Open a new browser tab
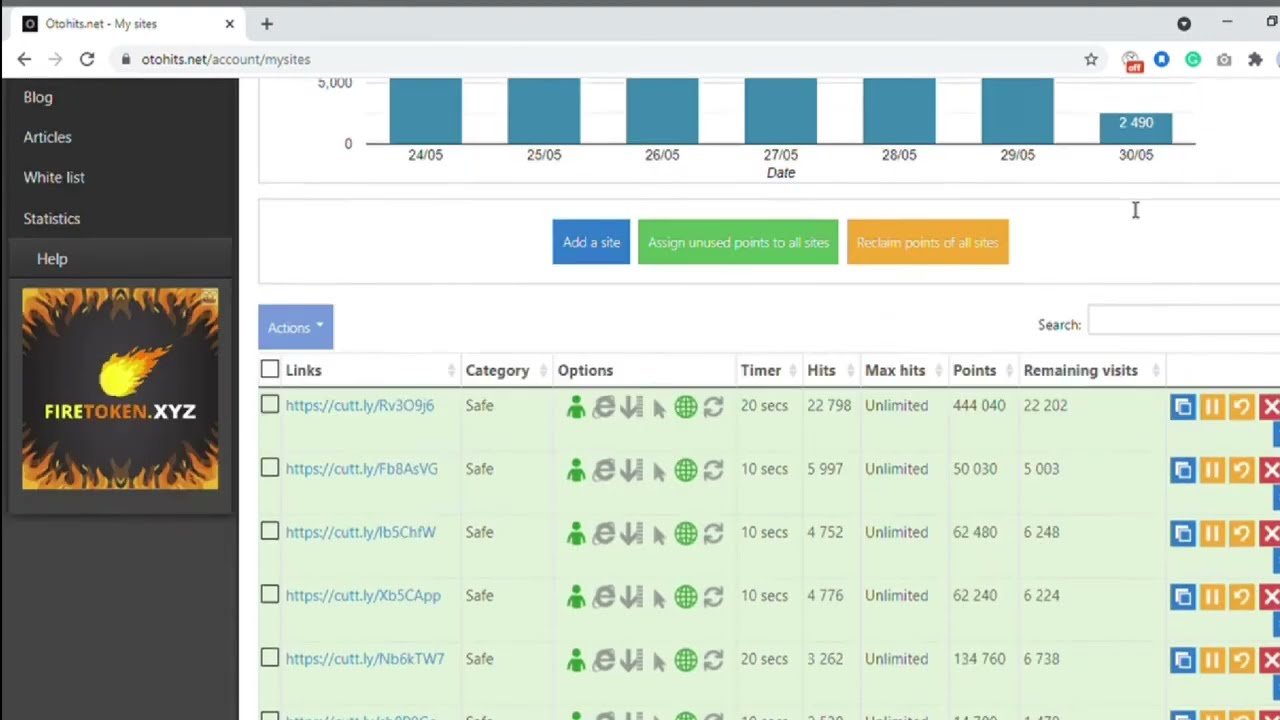 [x=267, y=23]
